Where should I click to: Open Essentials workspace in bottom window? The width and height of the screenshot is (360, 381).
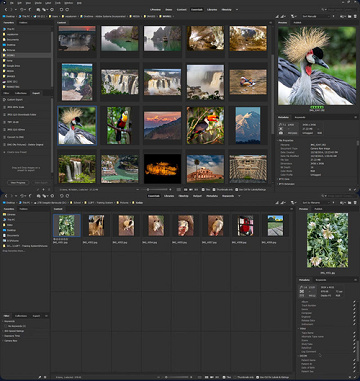coord(154,196)
